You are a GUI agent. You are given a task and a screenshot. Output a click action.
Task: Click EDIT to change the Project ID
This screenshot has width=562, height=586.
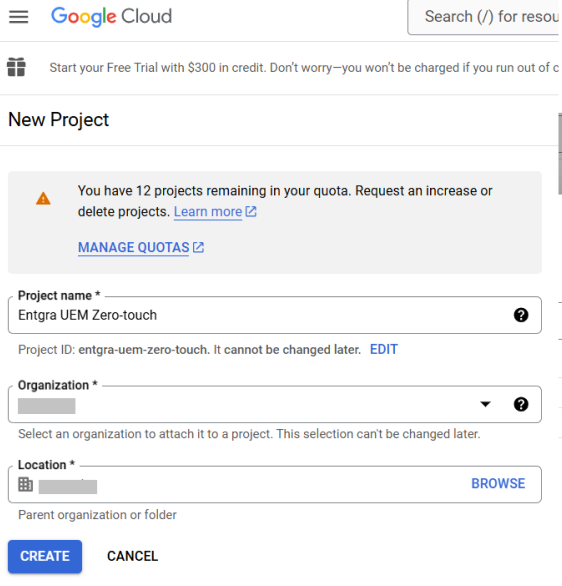click(384, 349)
